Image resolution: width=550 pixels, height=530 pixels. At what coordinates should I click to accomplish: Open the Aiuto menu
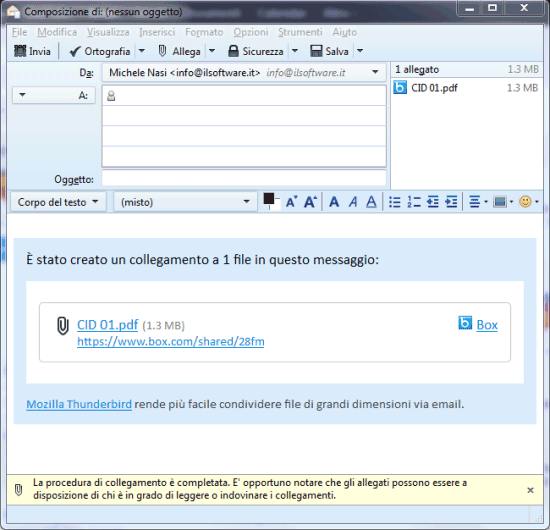(344, 32)
